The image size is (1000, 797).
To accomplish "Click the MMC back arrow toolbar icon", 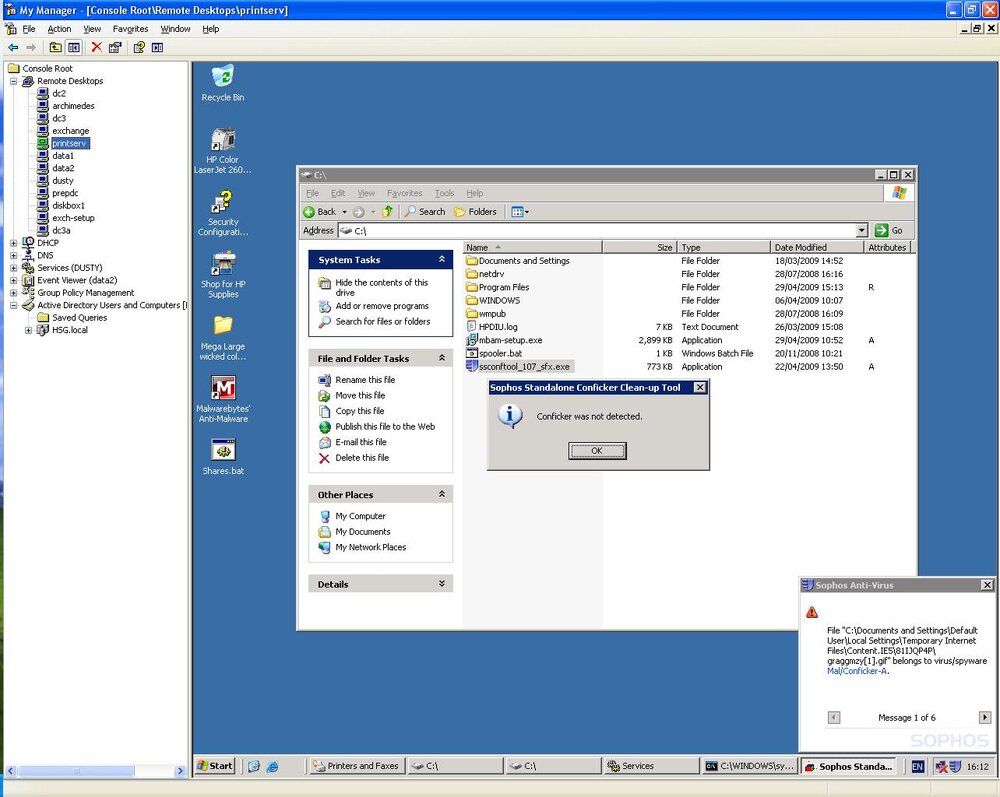I will (13, 47).
